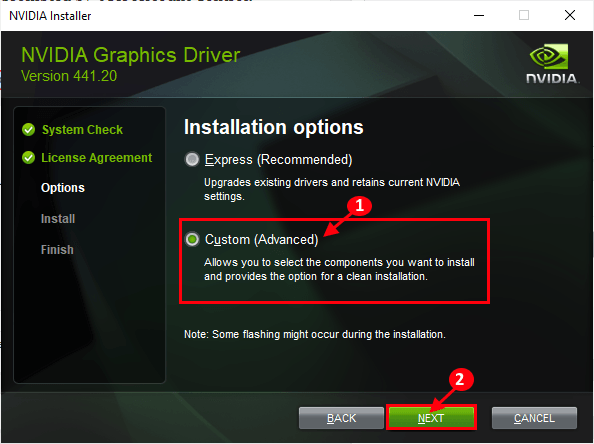Image resolution: width=594 pixels, height=444 pixels.
Task: Select the Finish step in sidebar
Action: pos(57,250)
